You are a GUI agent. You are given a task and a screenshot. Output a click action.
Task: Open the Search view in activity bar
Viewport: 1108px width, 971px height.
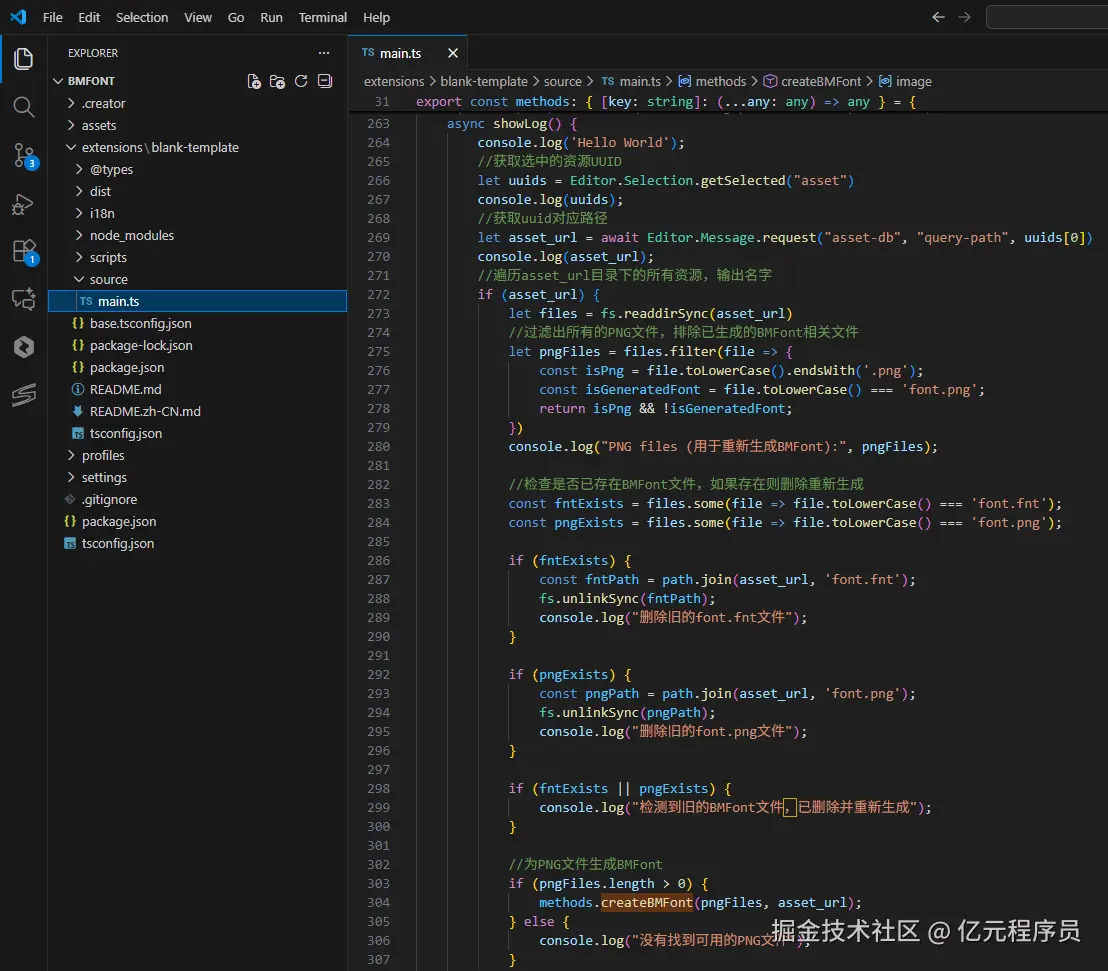(23, 107)
